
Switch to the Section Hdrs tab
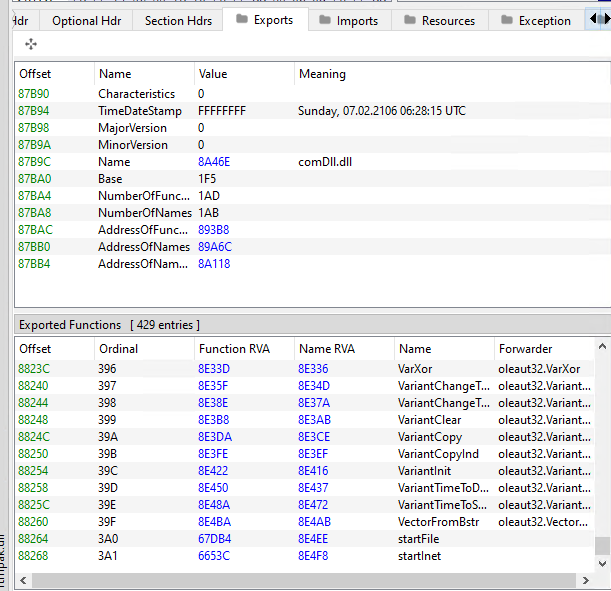click(178, 21)
